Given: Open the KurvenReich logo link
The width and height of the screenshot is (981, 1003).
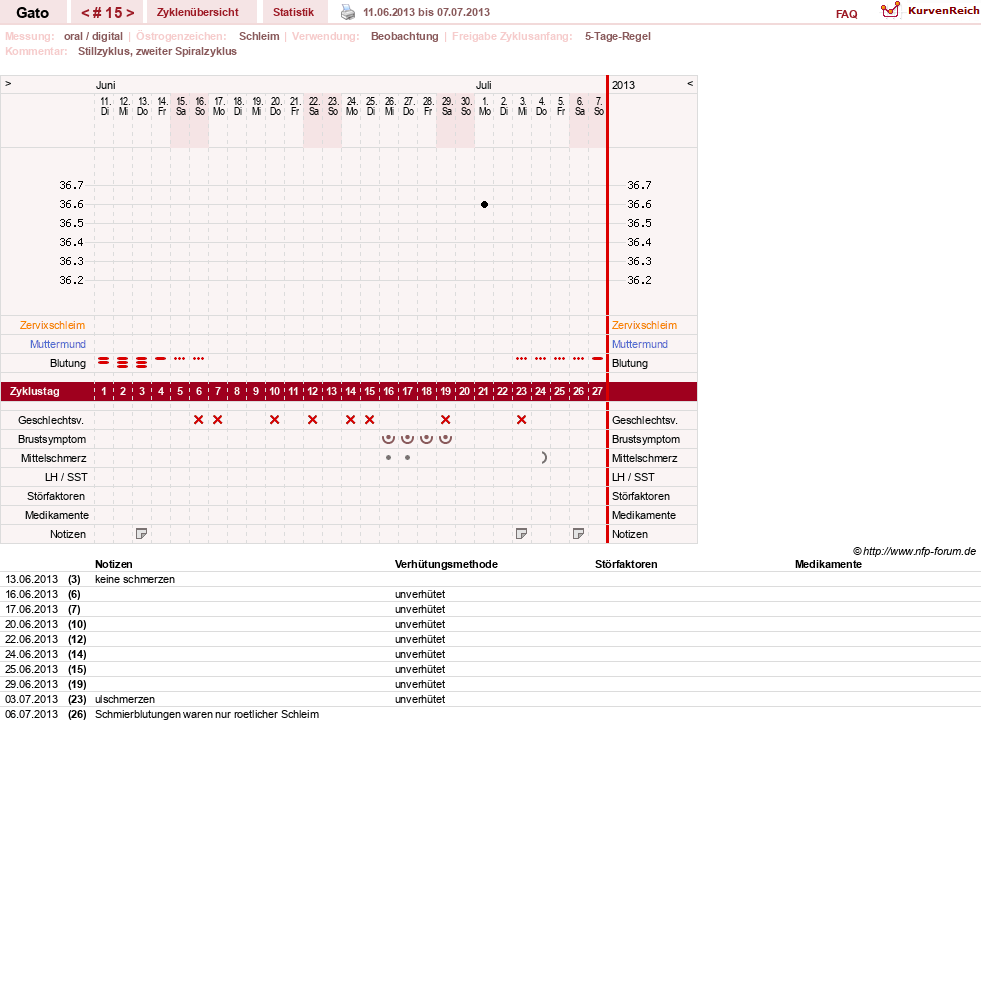Looking at the screenshot, I should tap(930, 10).
